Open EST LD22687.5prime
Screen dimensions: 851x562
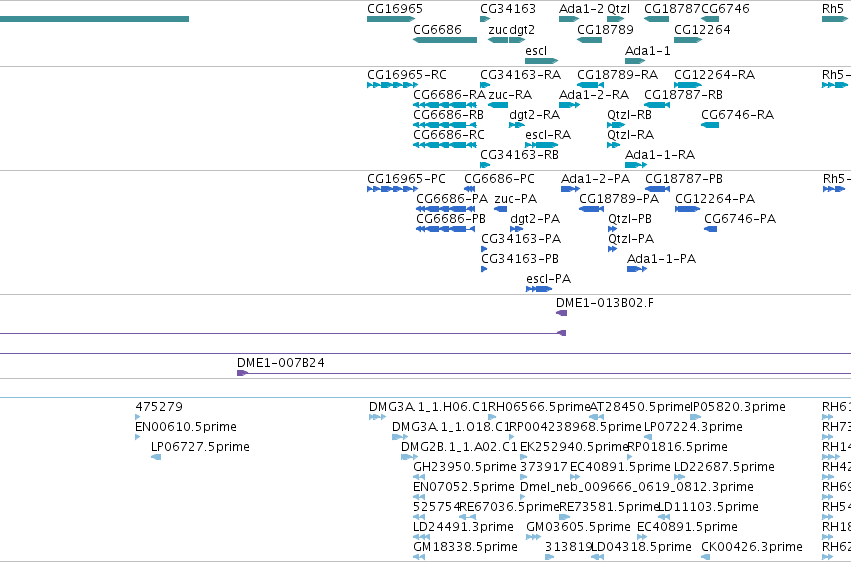(x=679, y=477)
